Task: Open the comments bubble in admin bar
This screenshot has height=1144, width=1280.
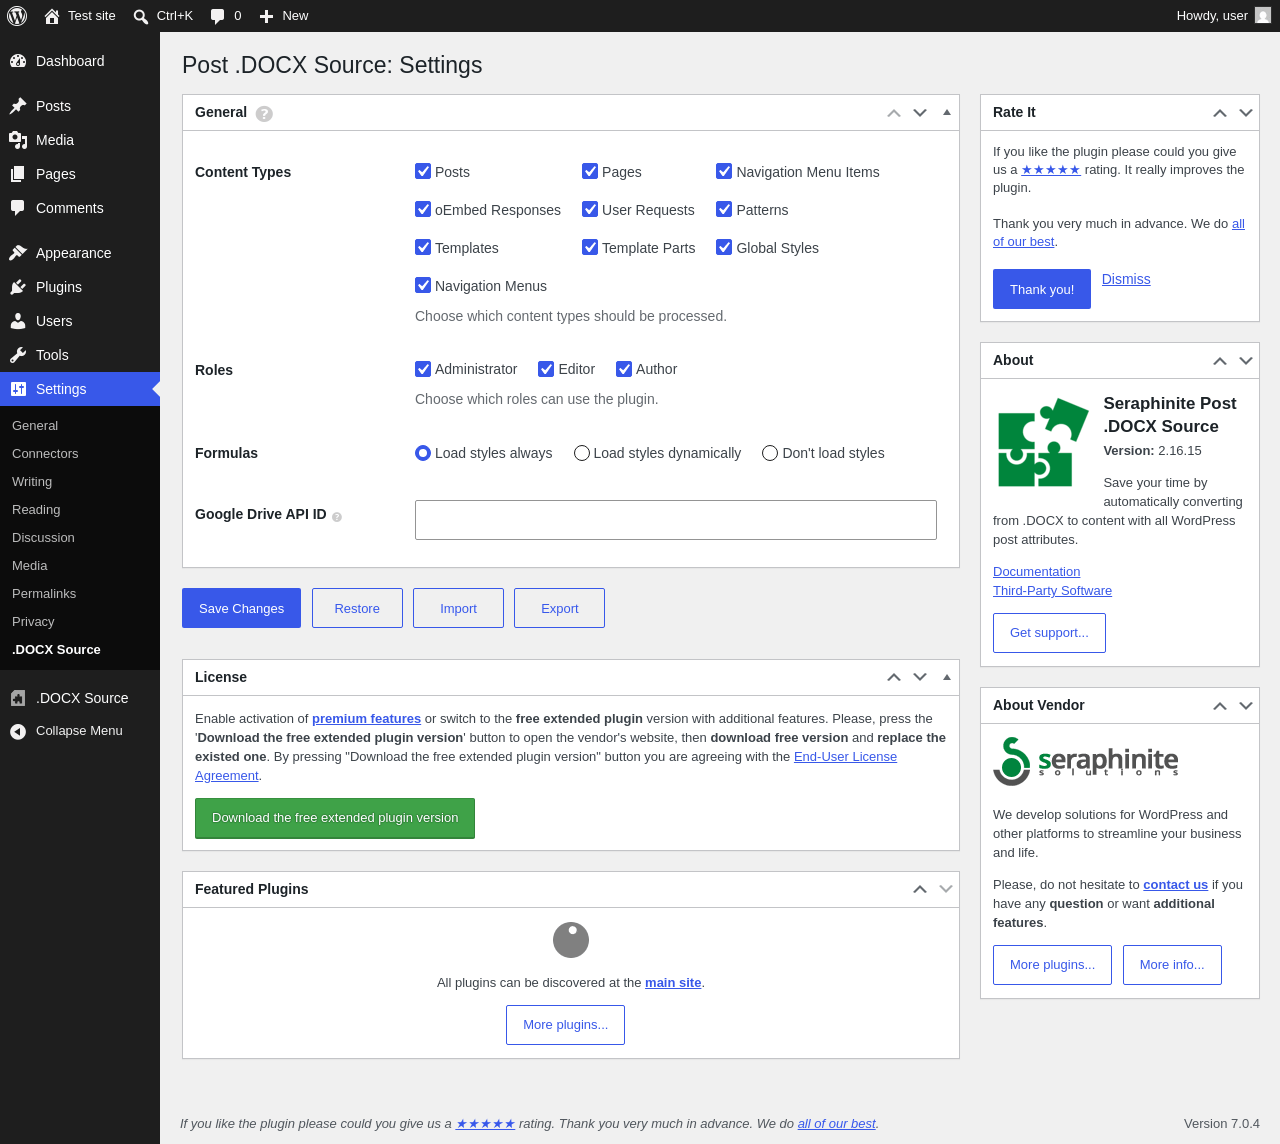Action: click(218, 16)
